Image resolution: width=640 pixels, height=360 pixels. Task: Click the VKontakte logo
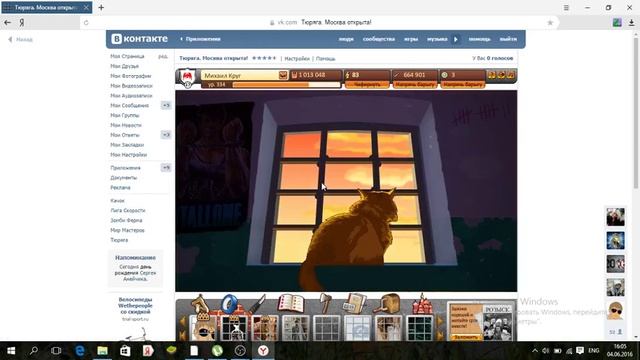140,39
